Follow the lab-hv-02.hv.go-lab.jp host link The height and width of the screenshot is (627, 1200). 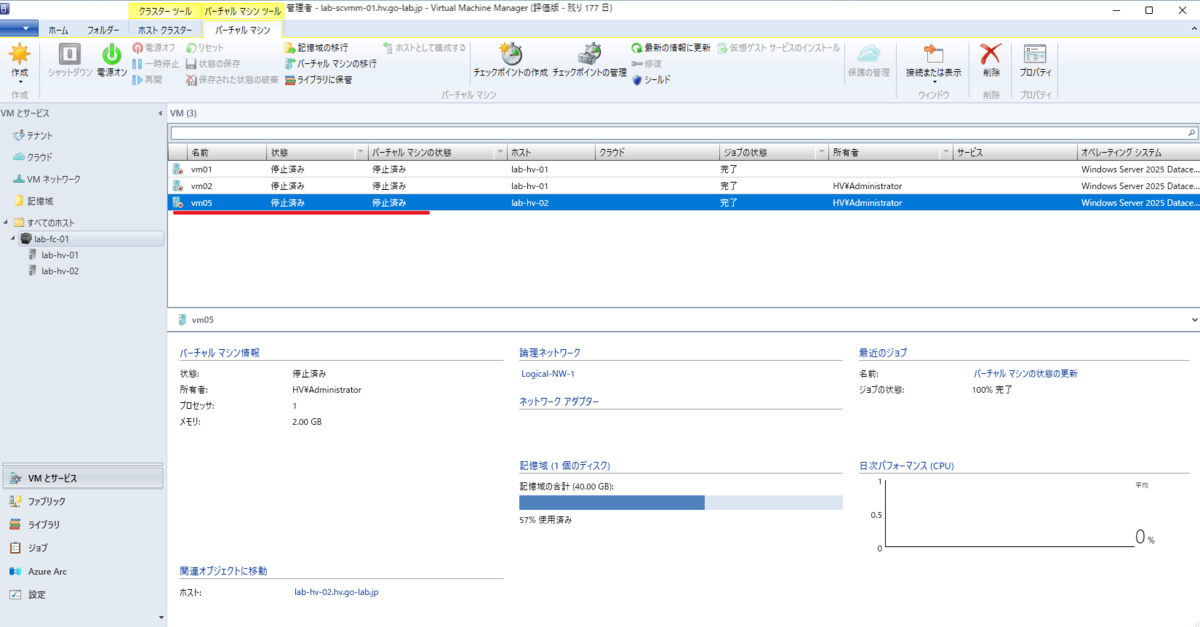[x=336, y=592]
